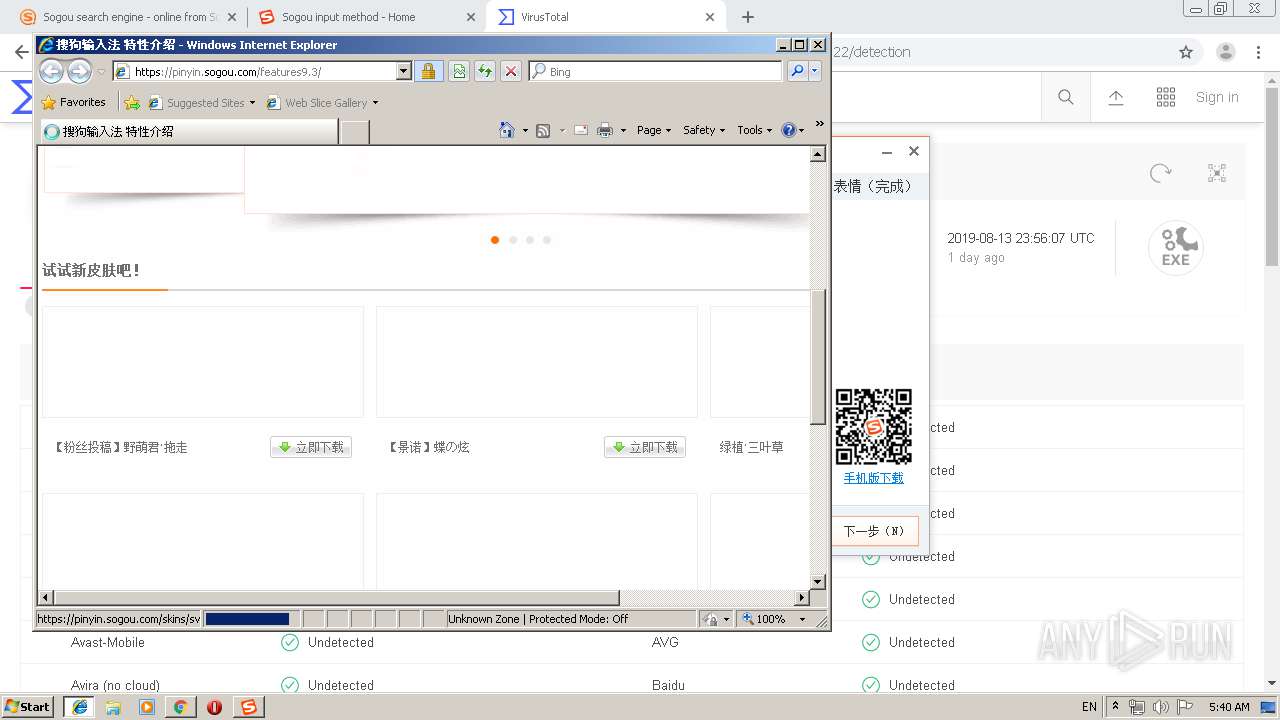1280x720 pixels.
Task: Click the security lock icon beside address bar
Action: (x=428, y=71)
